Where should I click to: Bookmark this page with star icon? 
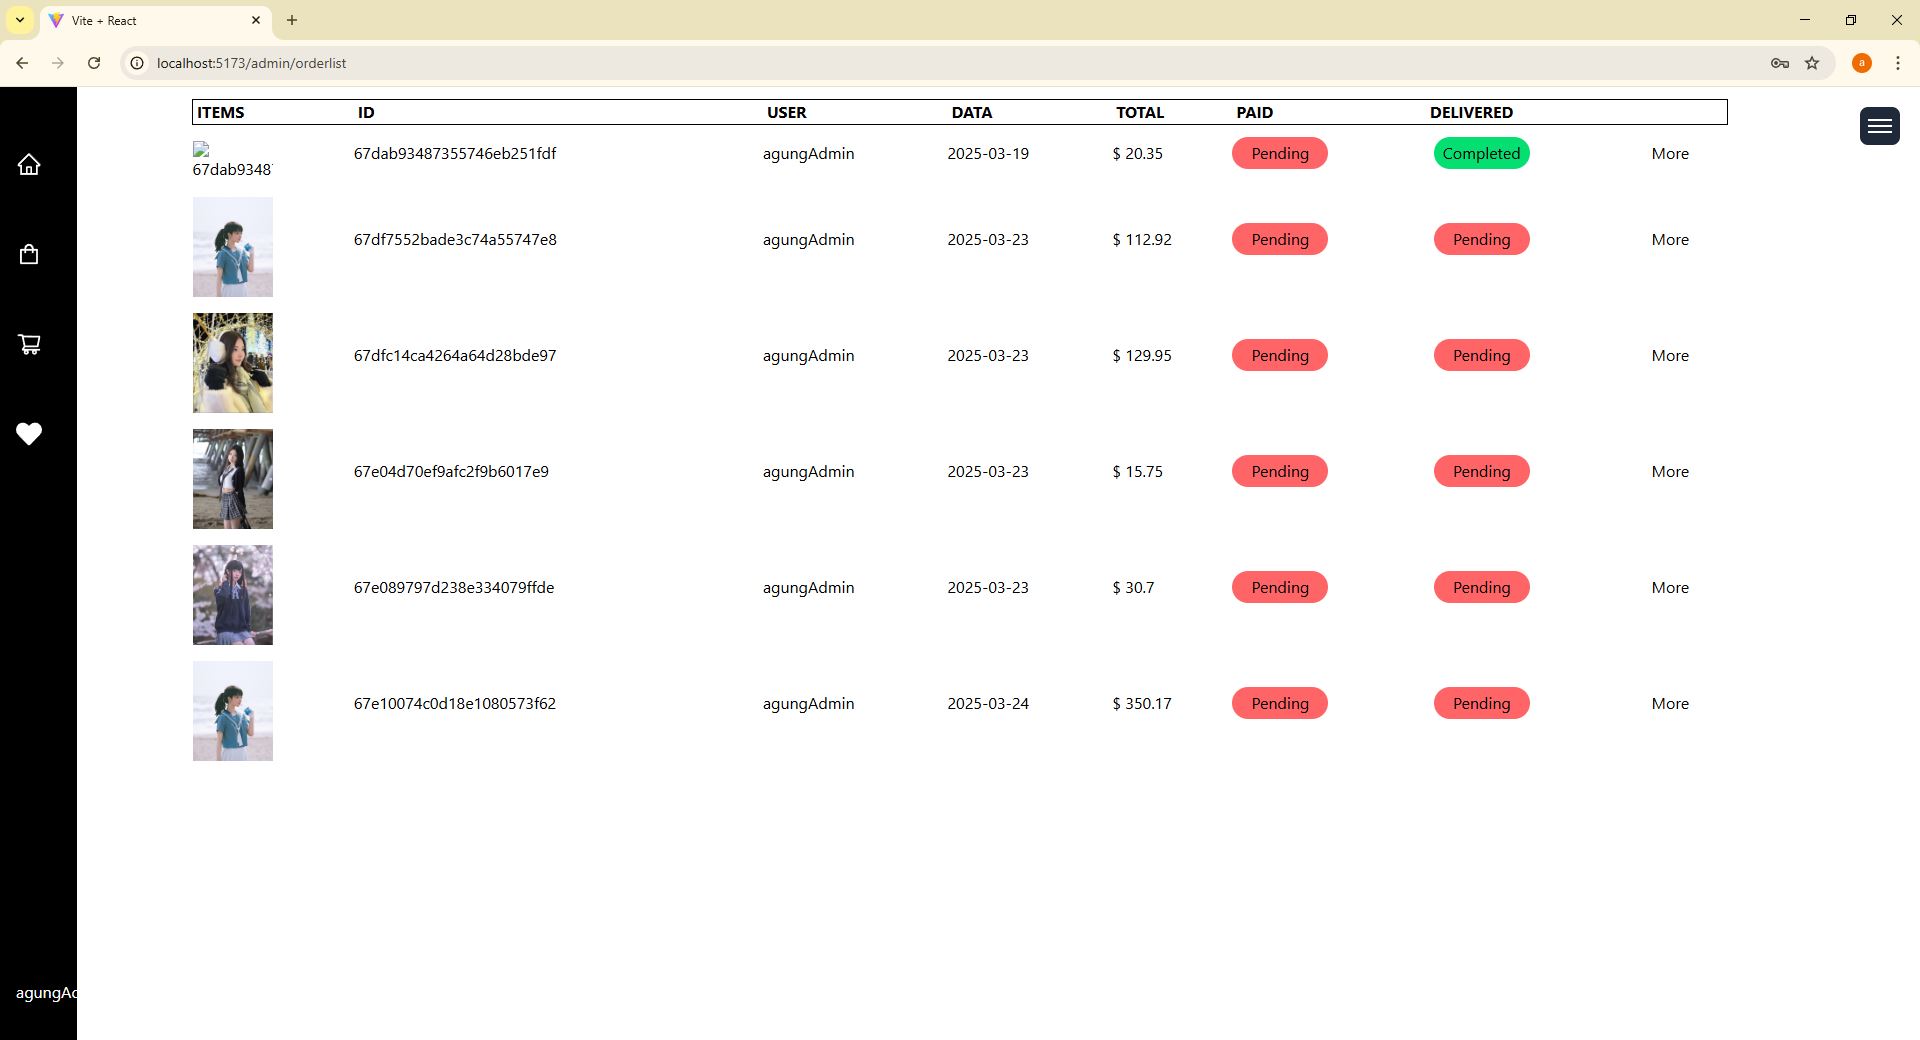(1812, 63)
